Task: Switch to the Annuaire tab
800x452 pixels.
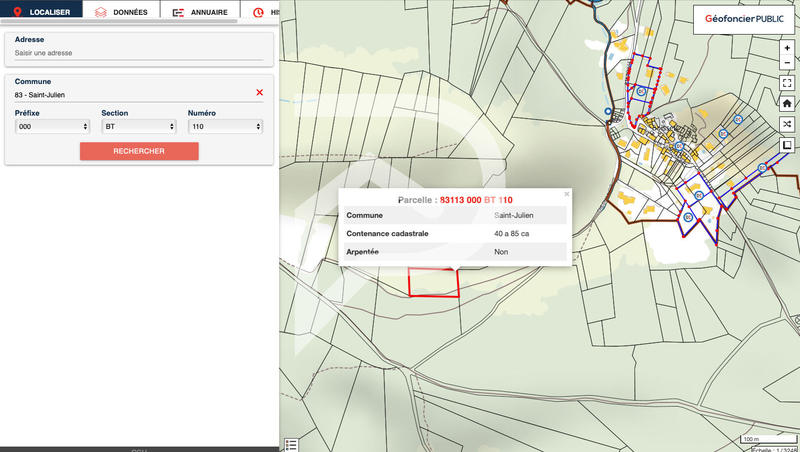Action: point(200,13)
